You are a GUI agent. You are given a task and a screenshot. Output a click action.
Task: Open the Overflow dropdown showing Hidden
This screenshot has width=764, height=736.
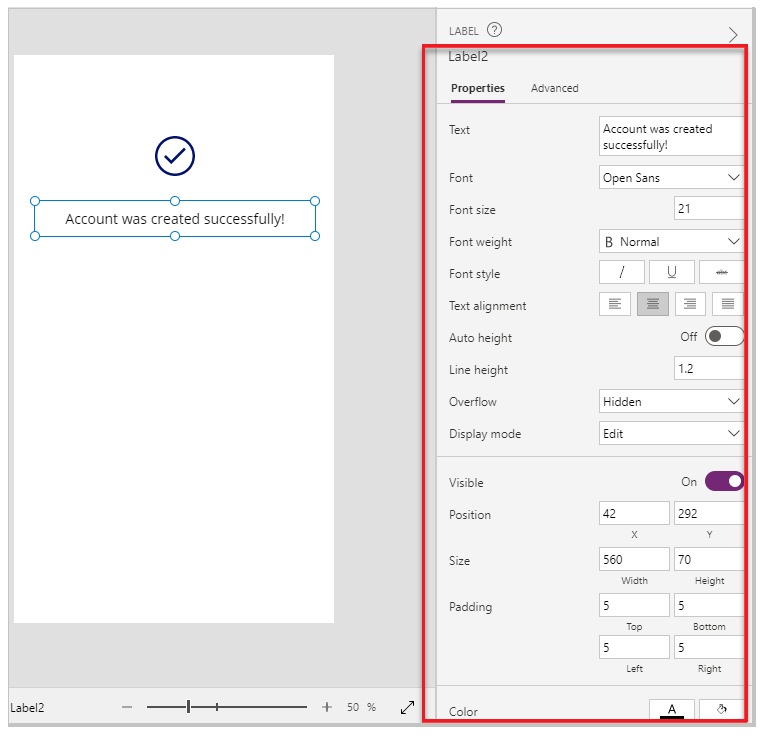[671, 401]
